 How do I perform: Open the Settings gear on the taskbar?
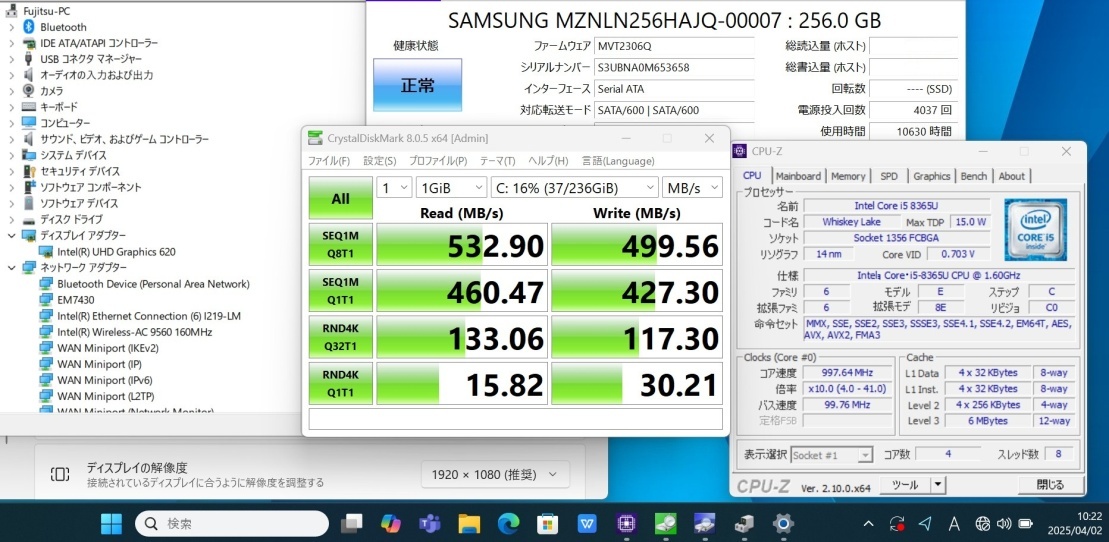[783, 524]
